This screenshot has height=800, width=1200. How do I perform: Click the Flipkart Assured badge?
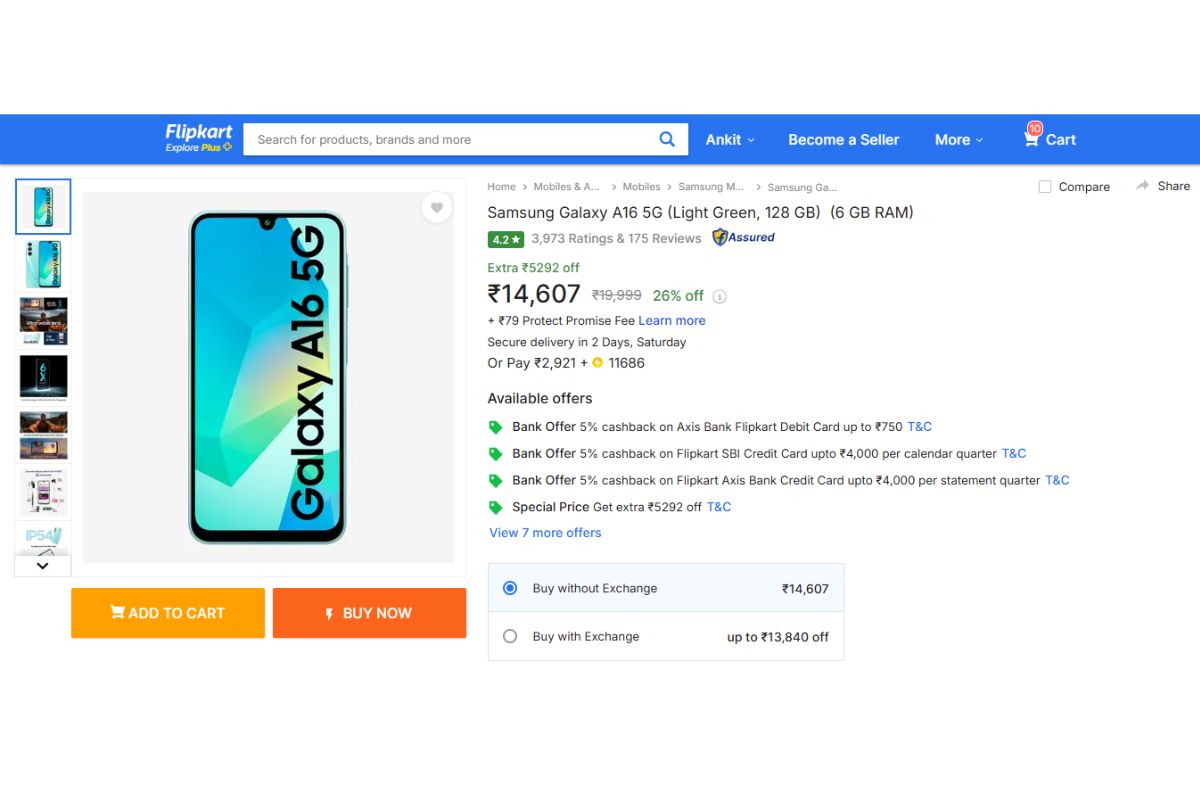(x=743, y=237)
